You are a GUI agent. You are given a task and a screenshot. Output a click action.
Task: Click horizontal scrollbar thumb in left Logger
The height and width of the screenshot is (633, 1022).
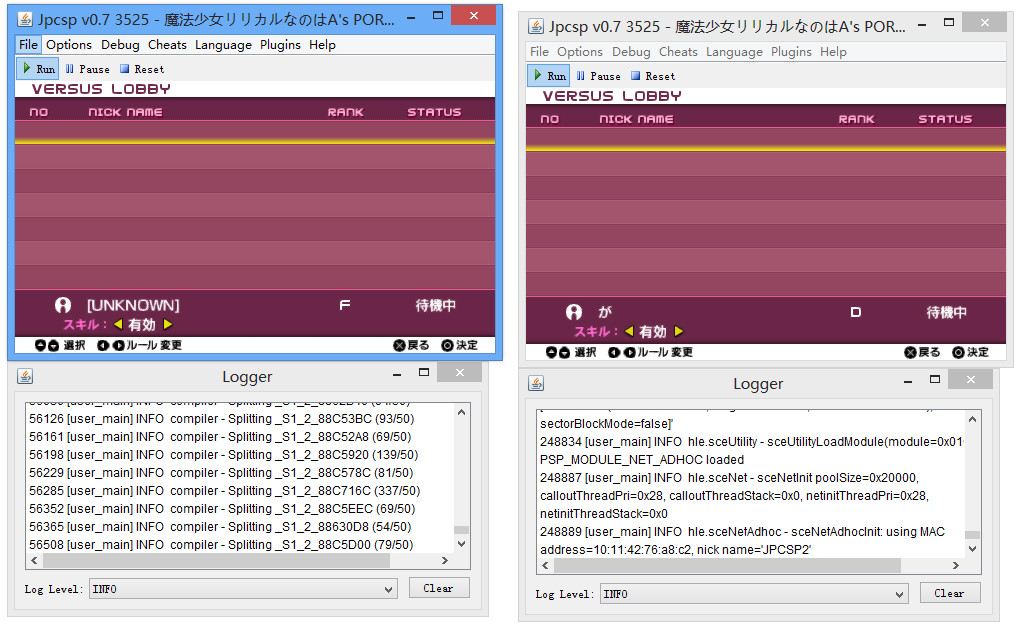pos(216,560)
